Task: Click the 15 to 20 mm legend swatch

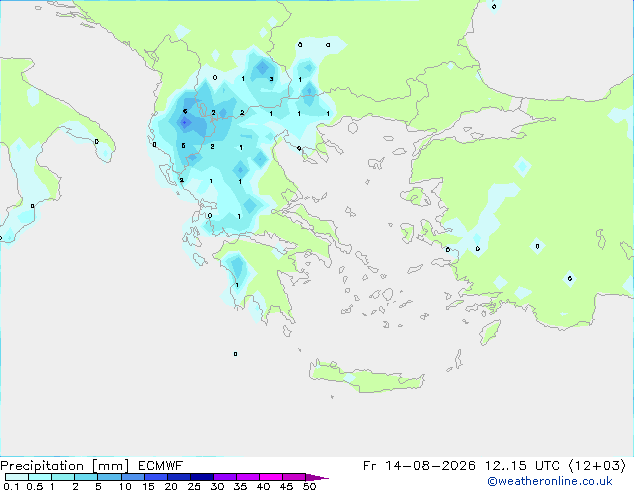Action: pyautogui.click(x=155, y=477)
